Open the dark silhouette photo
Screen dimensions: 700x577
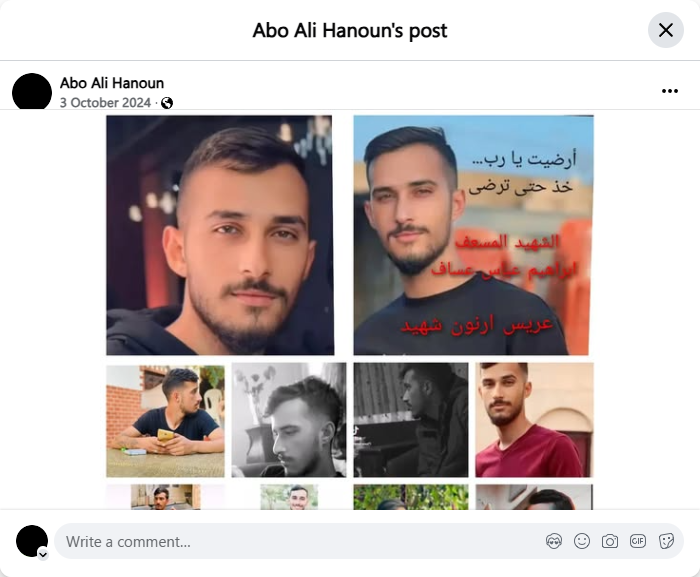click(x=411, y=420)
